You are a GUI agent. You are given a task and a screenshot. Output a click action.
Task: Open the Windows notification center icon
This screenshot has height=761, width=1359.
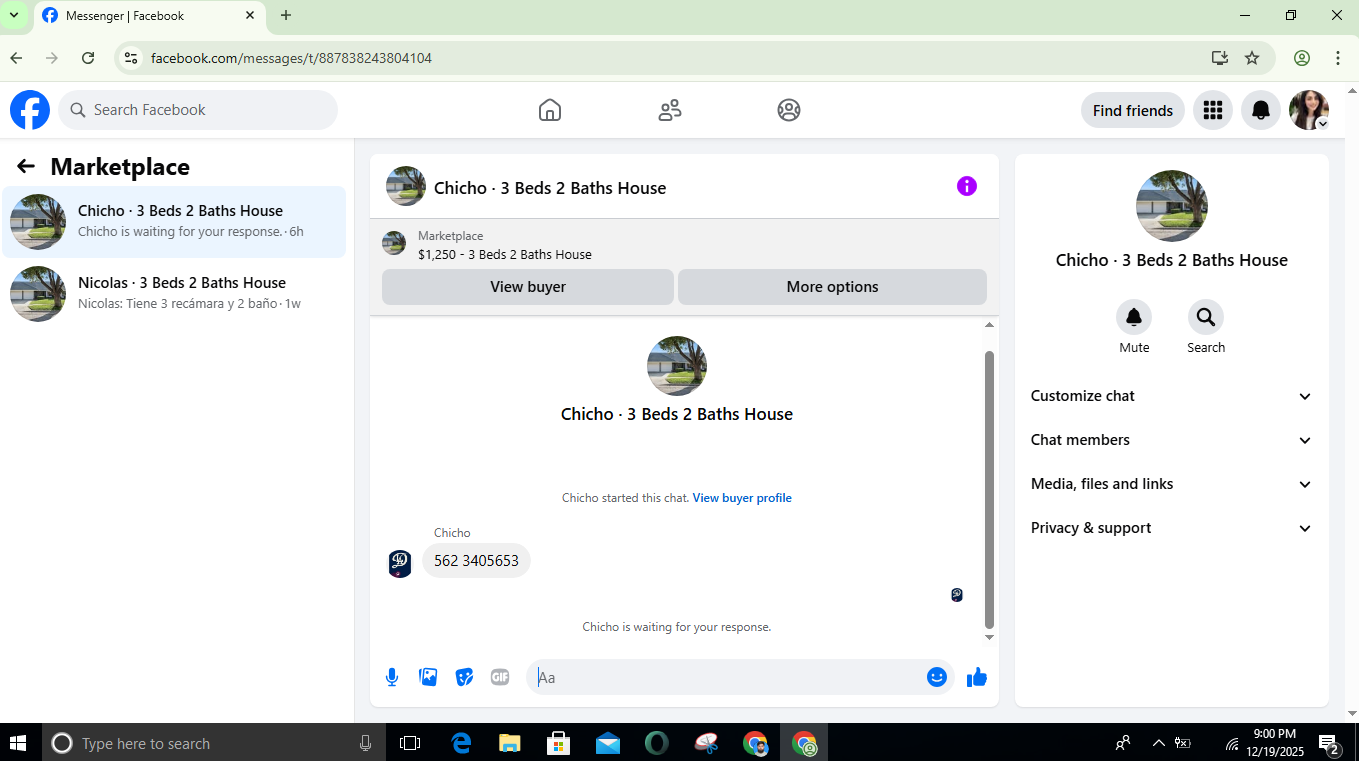pos(1329,743)
